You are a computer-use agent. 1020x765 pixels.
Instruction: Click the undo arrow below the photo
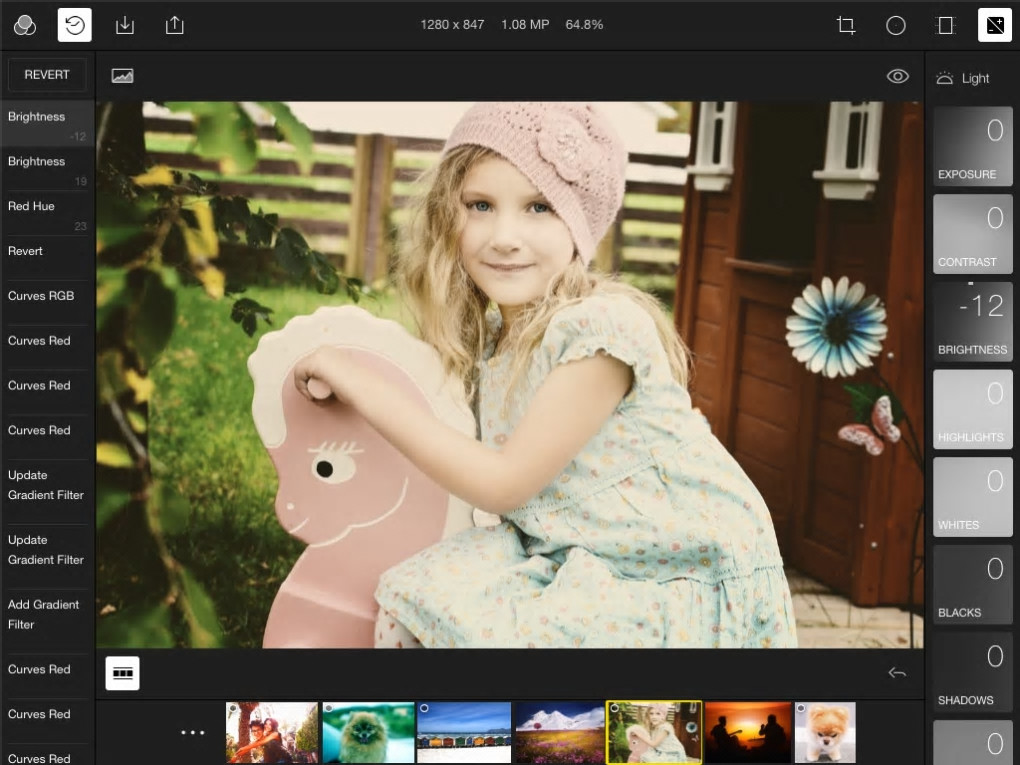(897, 673)
